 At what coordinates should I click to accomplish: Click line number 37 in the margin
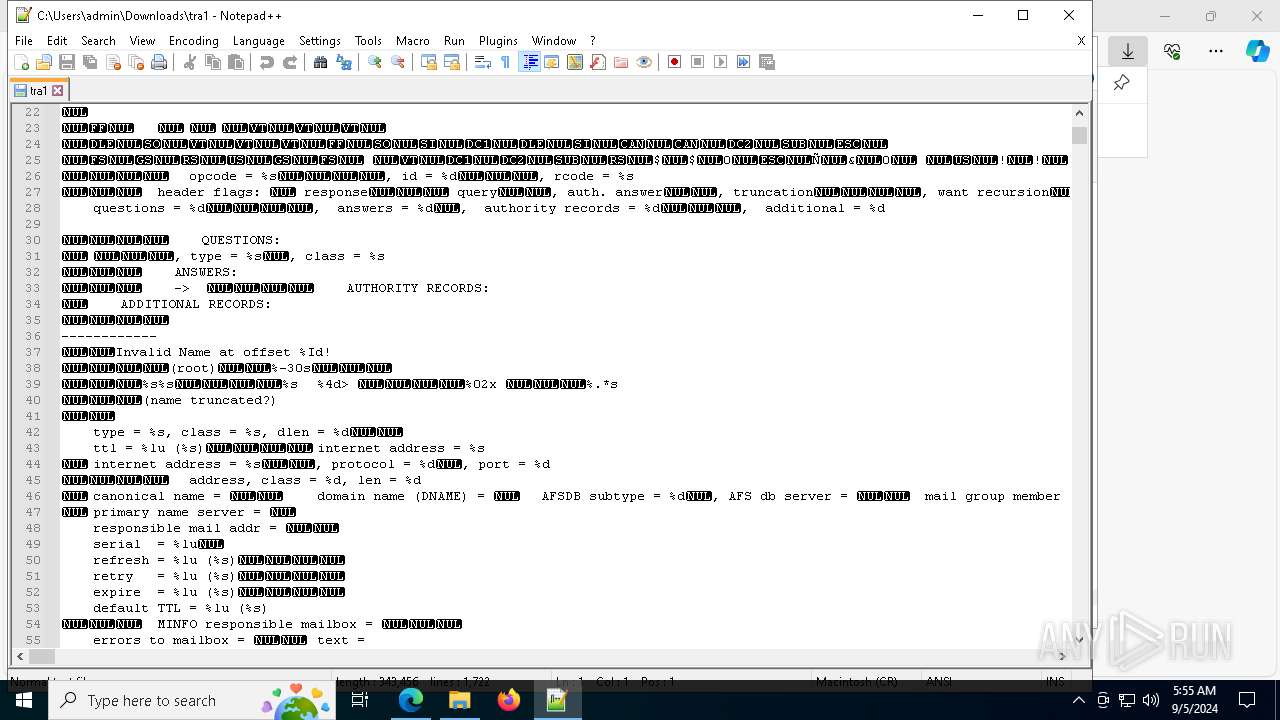[33, 352]
